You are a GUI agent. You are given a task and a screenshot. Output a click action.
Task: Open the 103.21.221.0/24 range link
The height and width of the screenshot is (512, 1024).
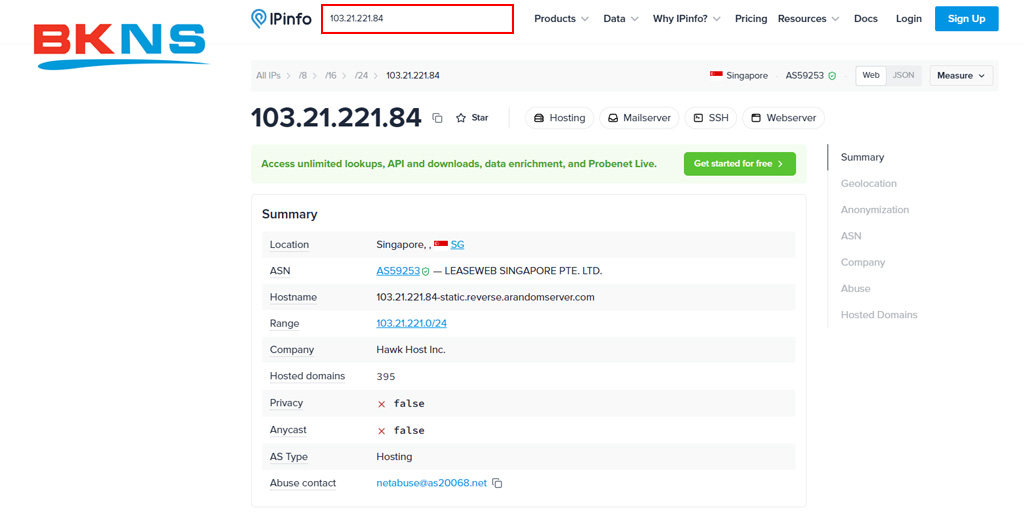pyautogui.click(x=411, y=323)
